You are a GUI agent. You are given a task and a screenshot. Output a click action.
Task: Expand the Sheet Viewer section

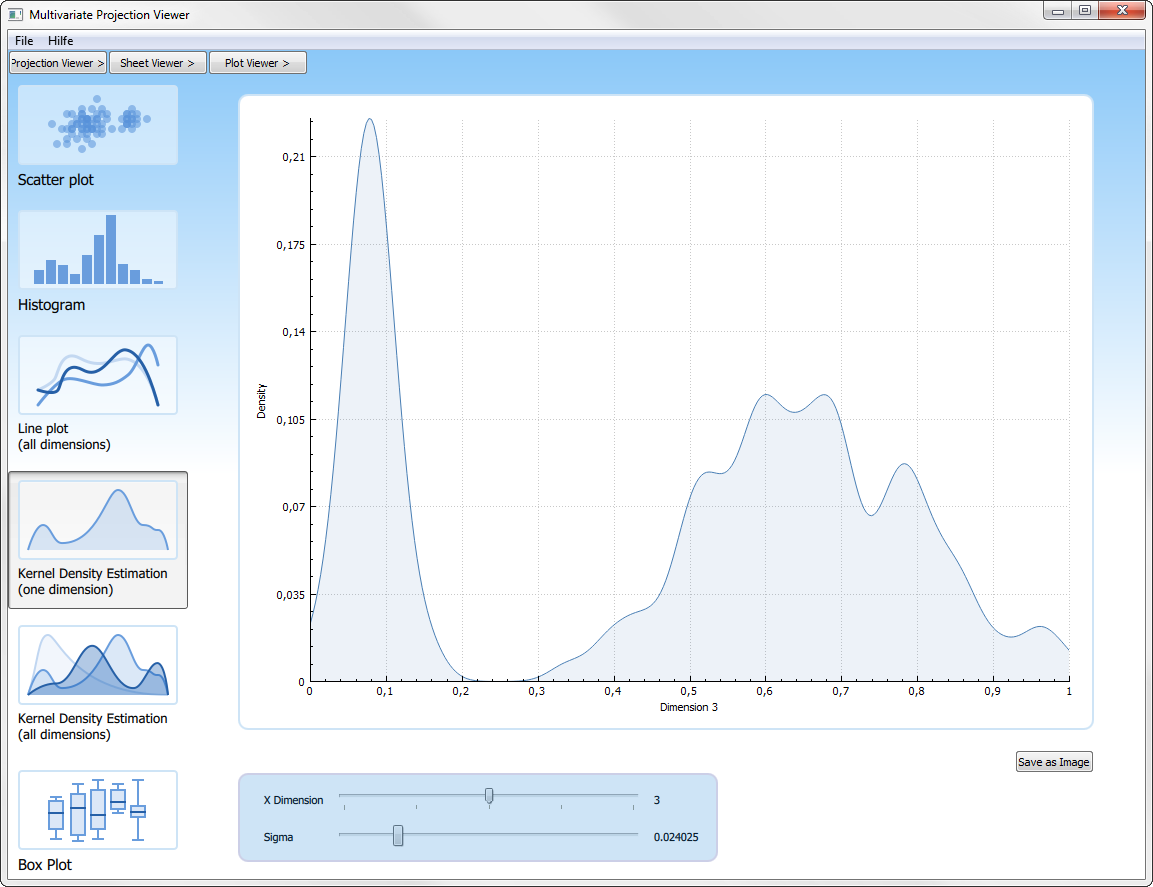(157, 63)
